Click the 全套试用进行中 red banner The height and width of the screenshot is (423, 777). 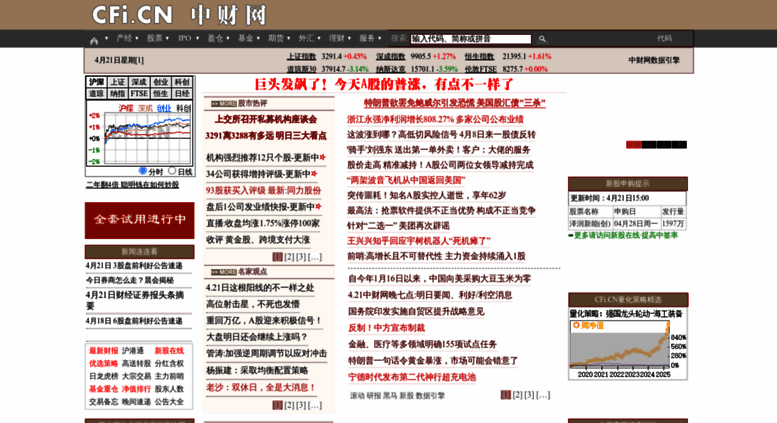(x=140, y=220)
